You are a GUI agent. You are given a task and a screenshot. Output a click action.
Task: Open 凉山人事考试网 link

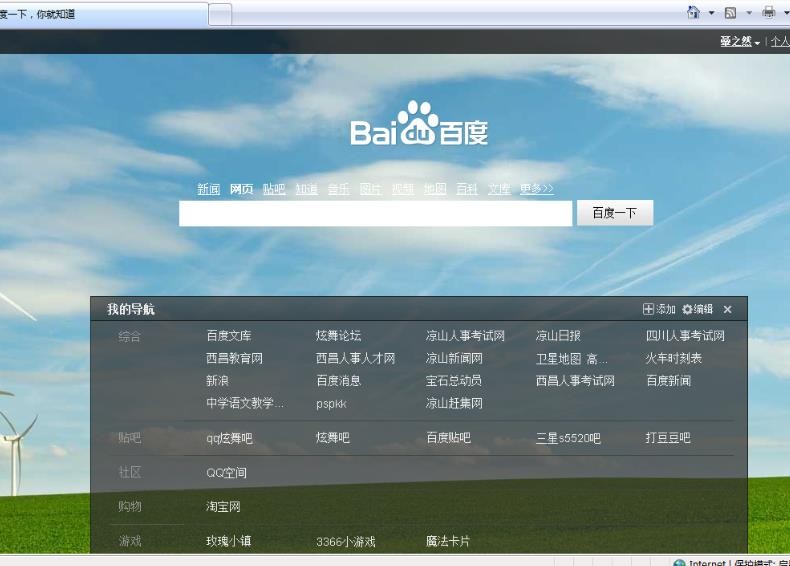(x=465, y=336)
